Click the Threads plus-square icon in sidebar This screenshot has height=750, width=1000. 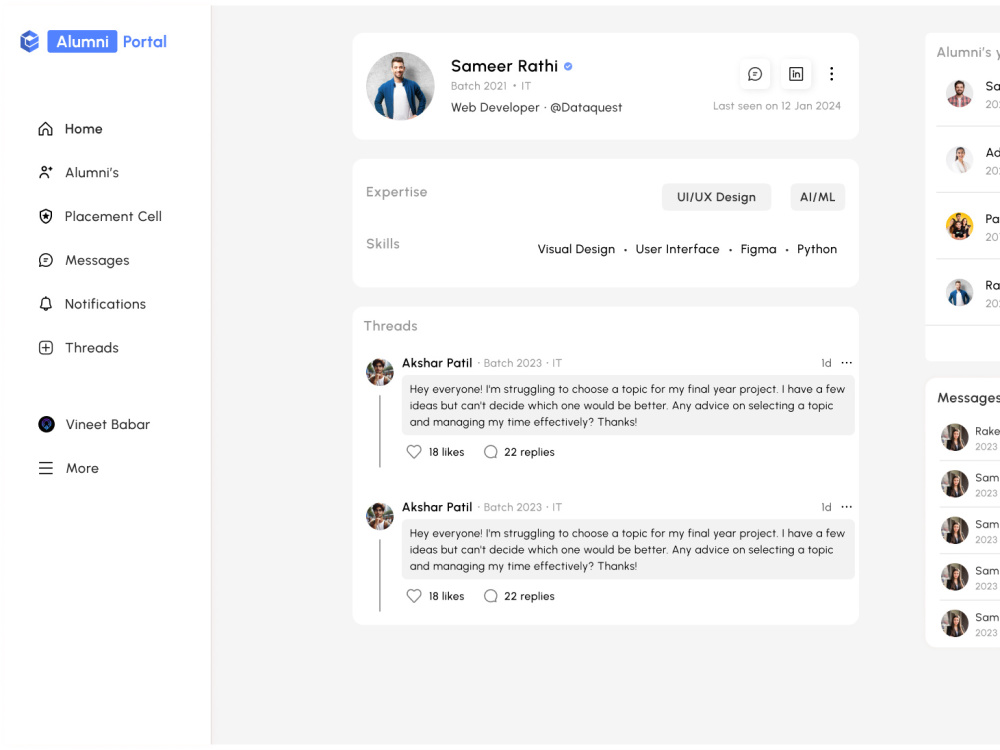point(45,348)
